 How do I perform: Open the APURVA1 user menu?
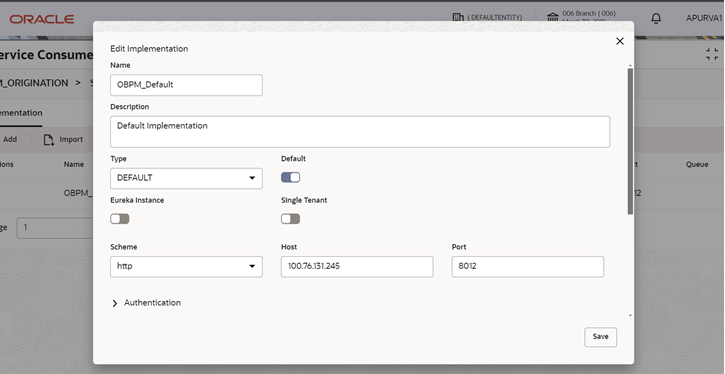704,18
